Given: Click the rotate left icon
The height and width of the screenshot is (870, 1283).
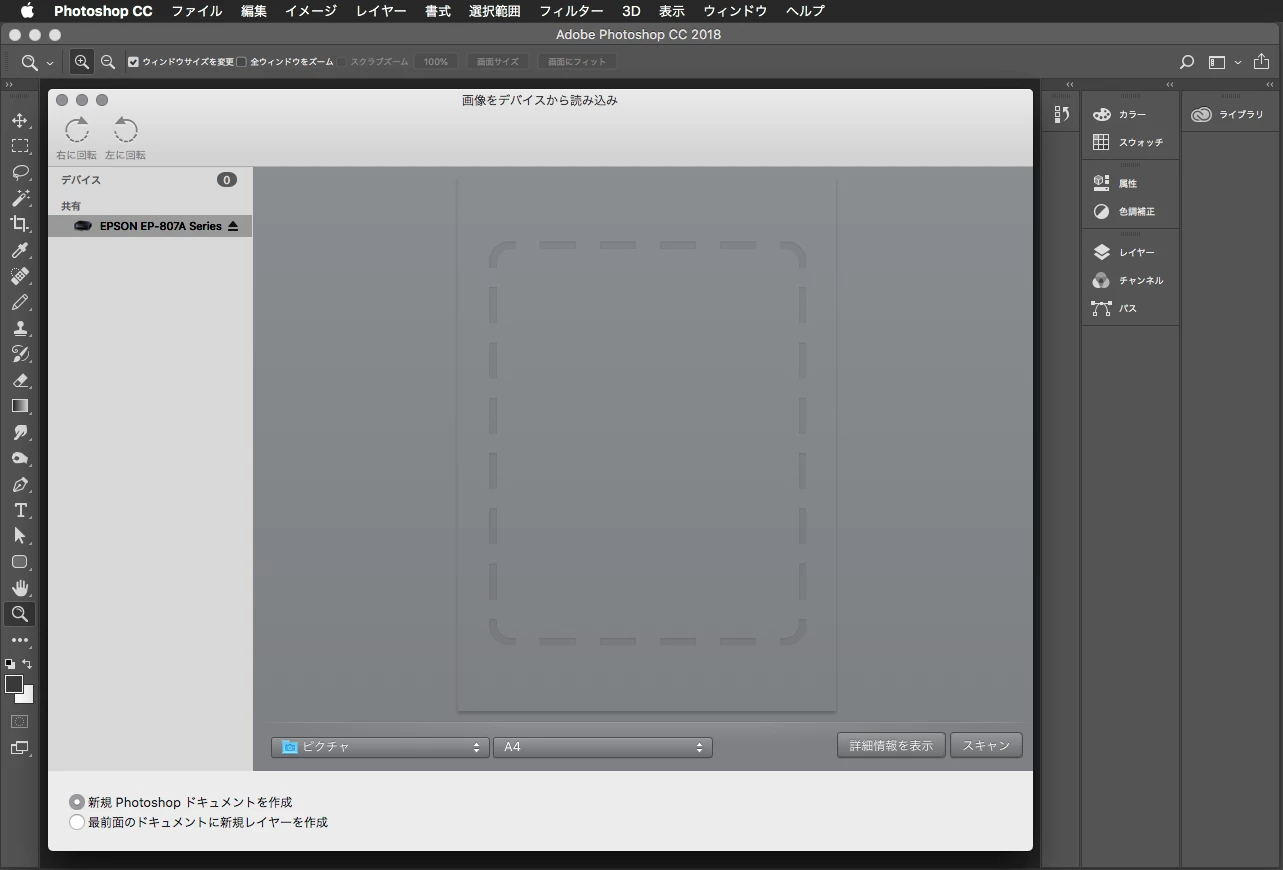Looking at the screenshot, I should 125,130.
